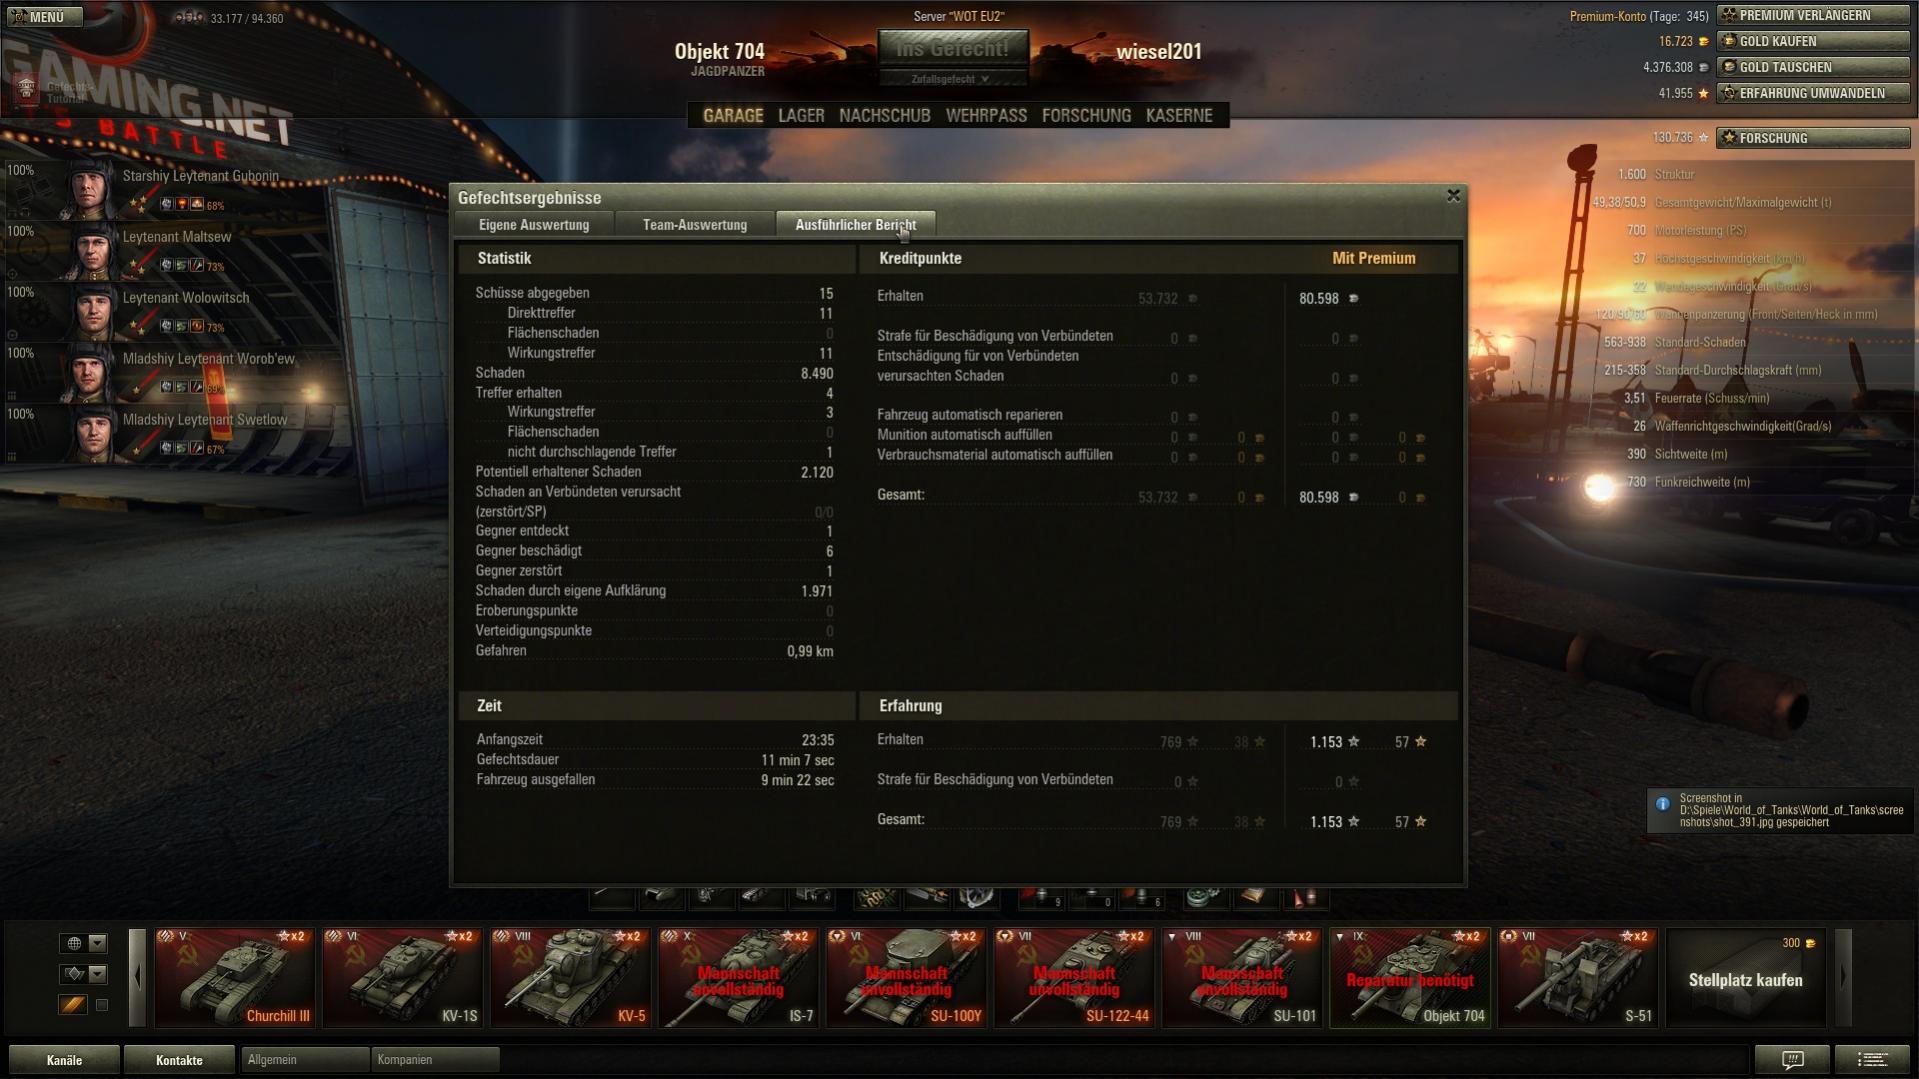This screenshot has width=1919, height=1079.
Task: Click the star icon next to 41.955
Action: [1703, 93]
